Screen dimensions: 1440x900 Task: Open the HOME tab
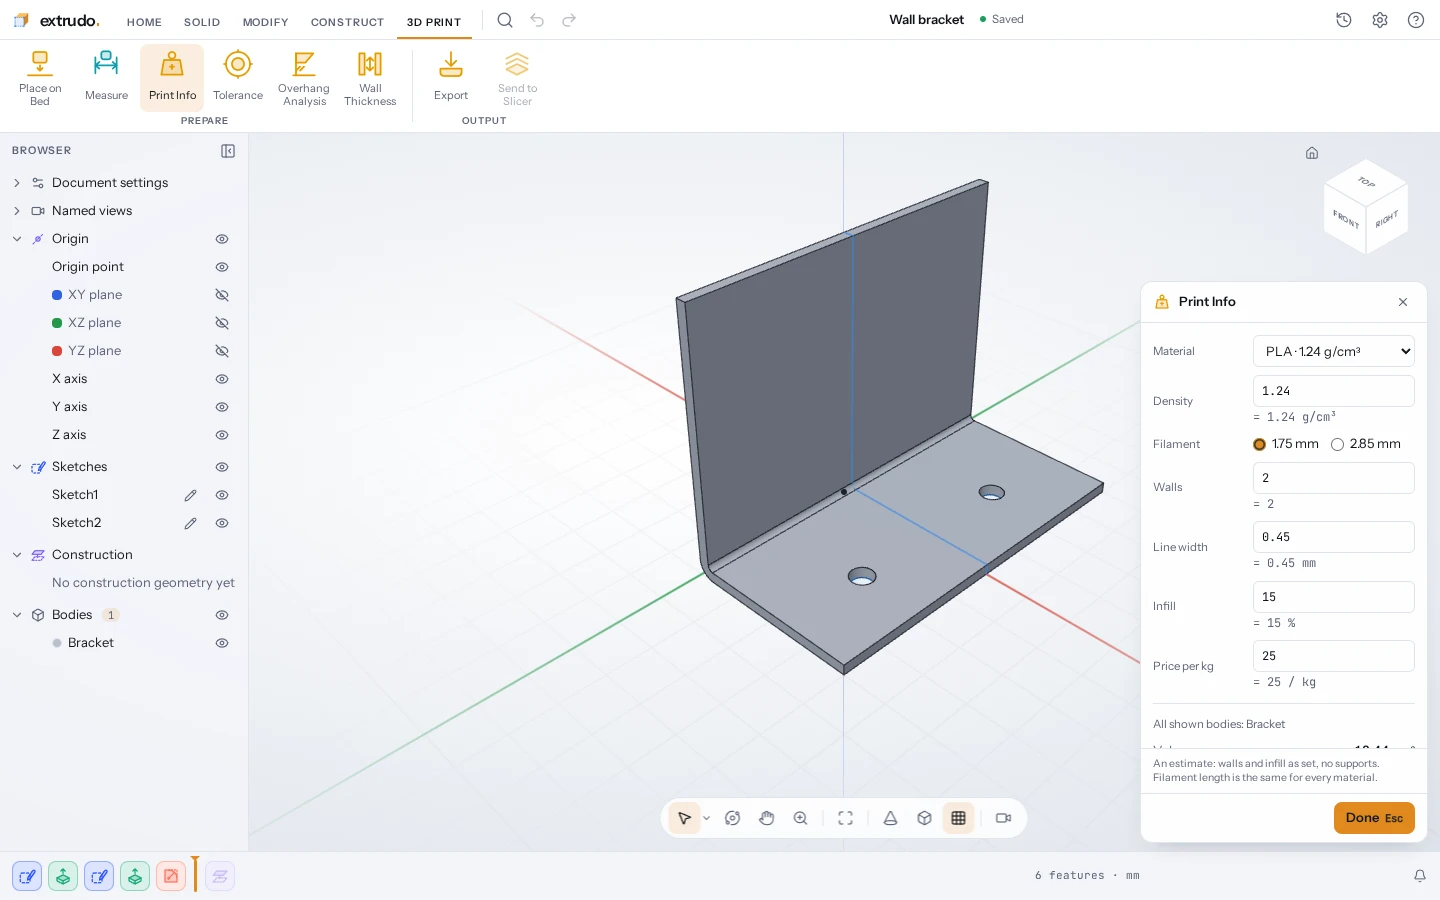coord(144,22)
